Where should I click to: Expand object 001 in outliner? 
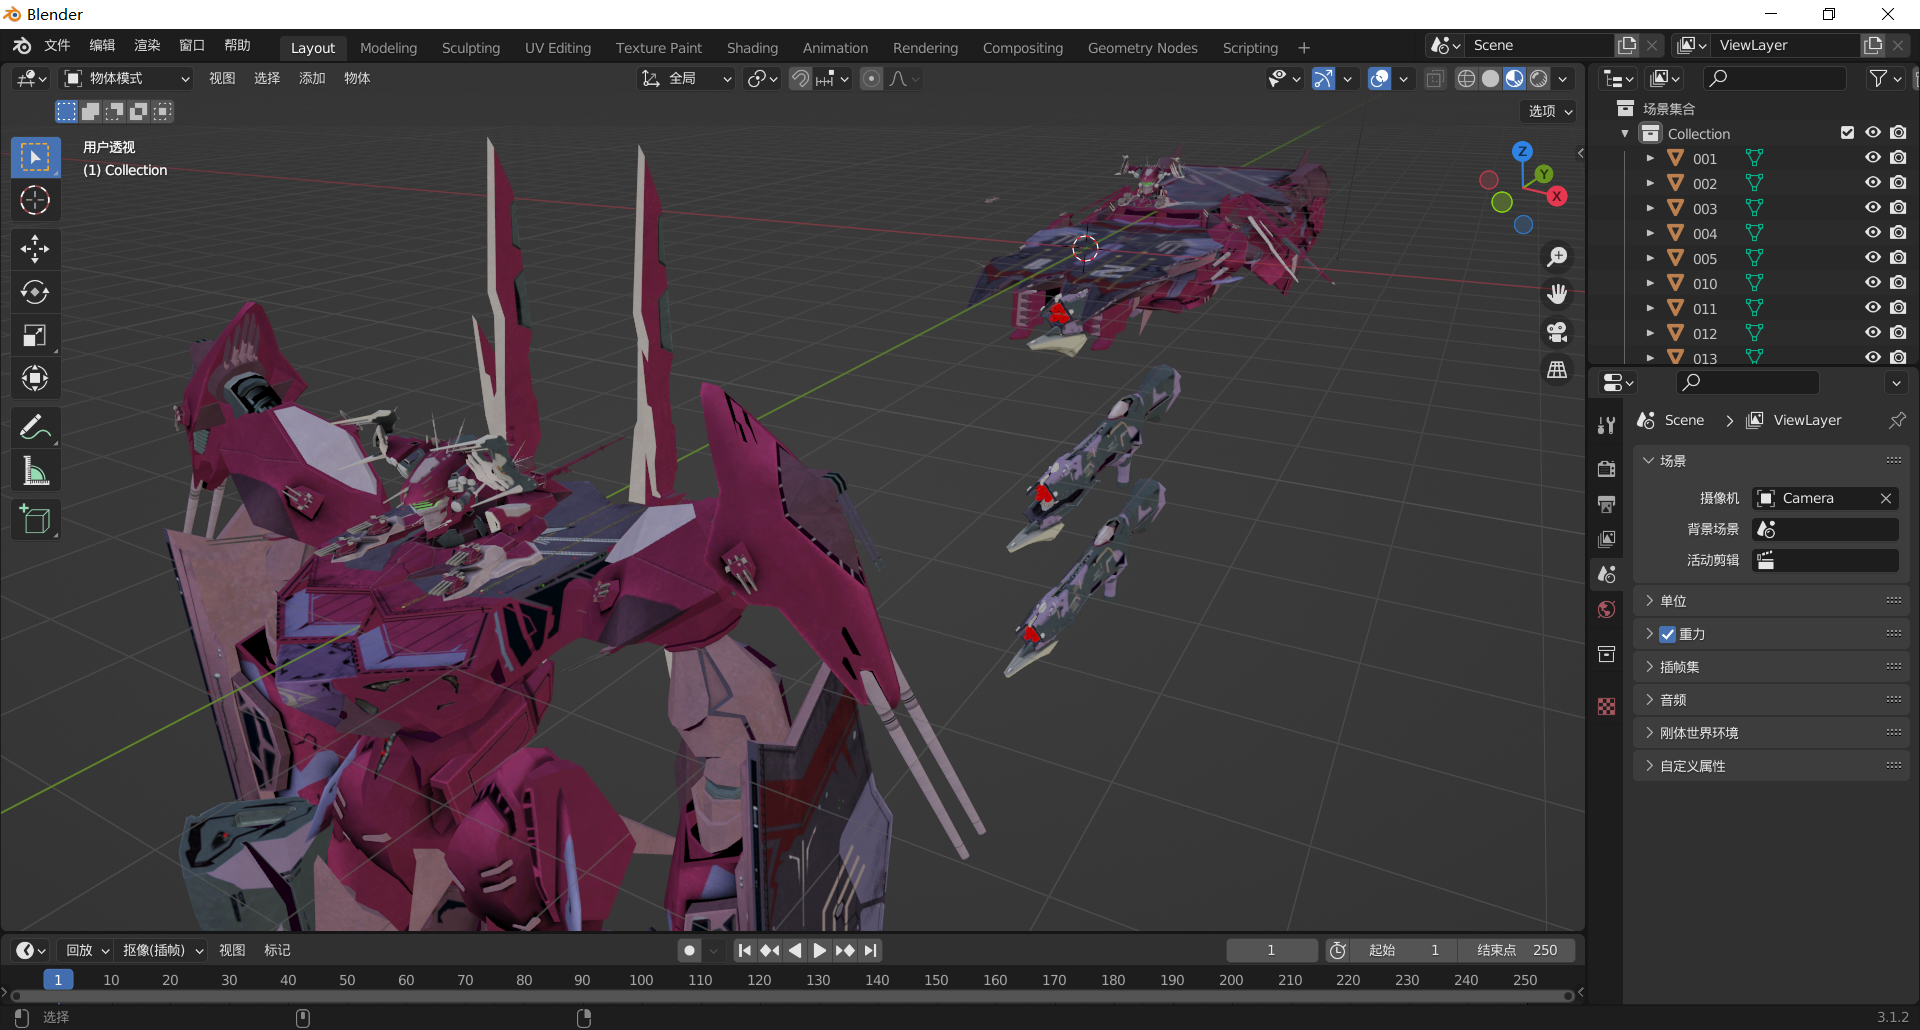click(x=1650, y=158)
